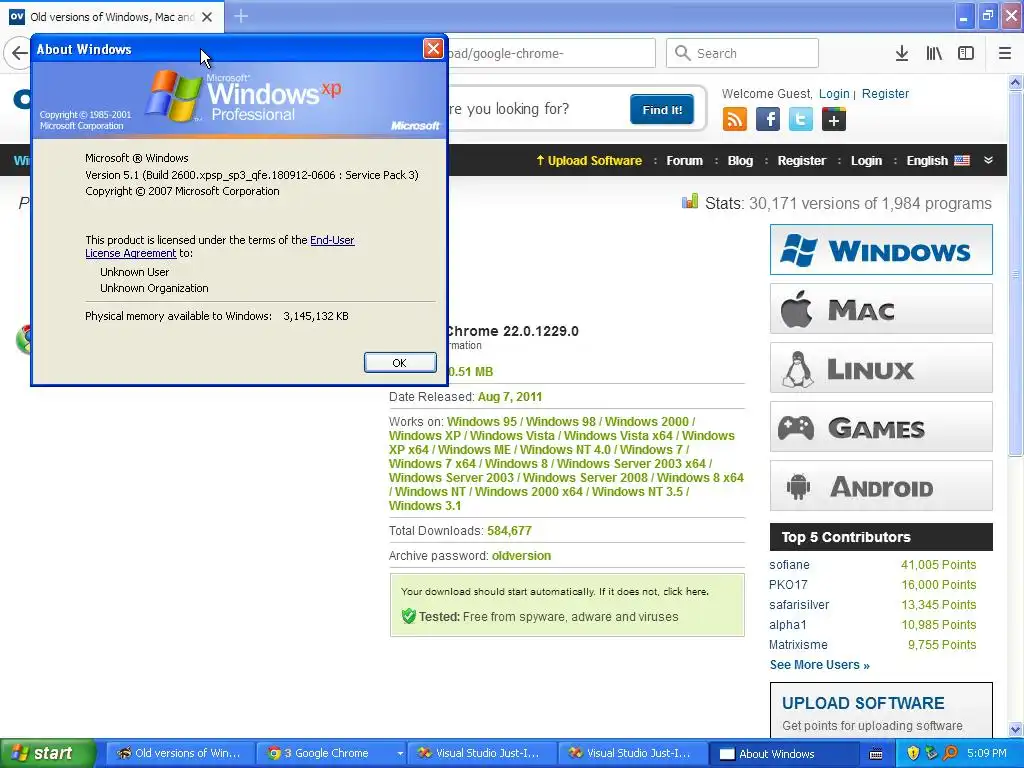Click the alpha1 contributor link
This screenshot has height=768, width=1024.
[x=788, y=625]
